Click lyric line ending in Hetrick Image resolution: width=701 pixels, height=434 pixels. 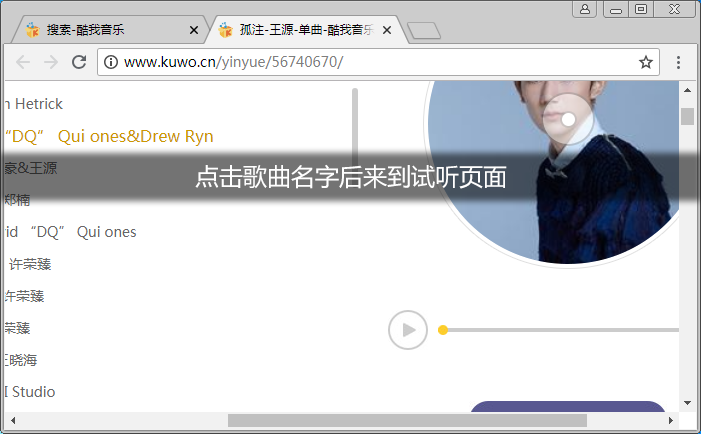pyautogui.click(x=34, y=104)
